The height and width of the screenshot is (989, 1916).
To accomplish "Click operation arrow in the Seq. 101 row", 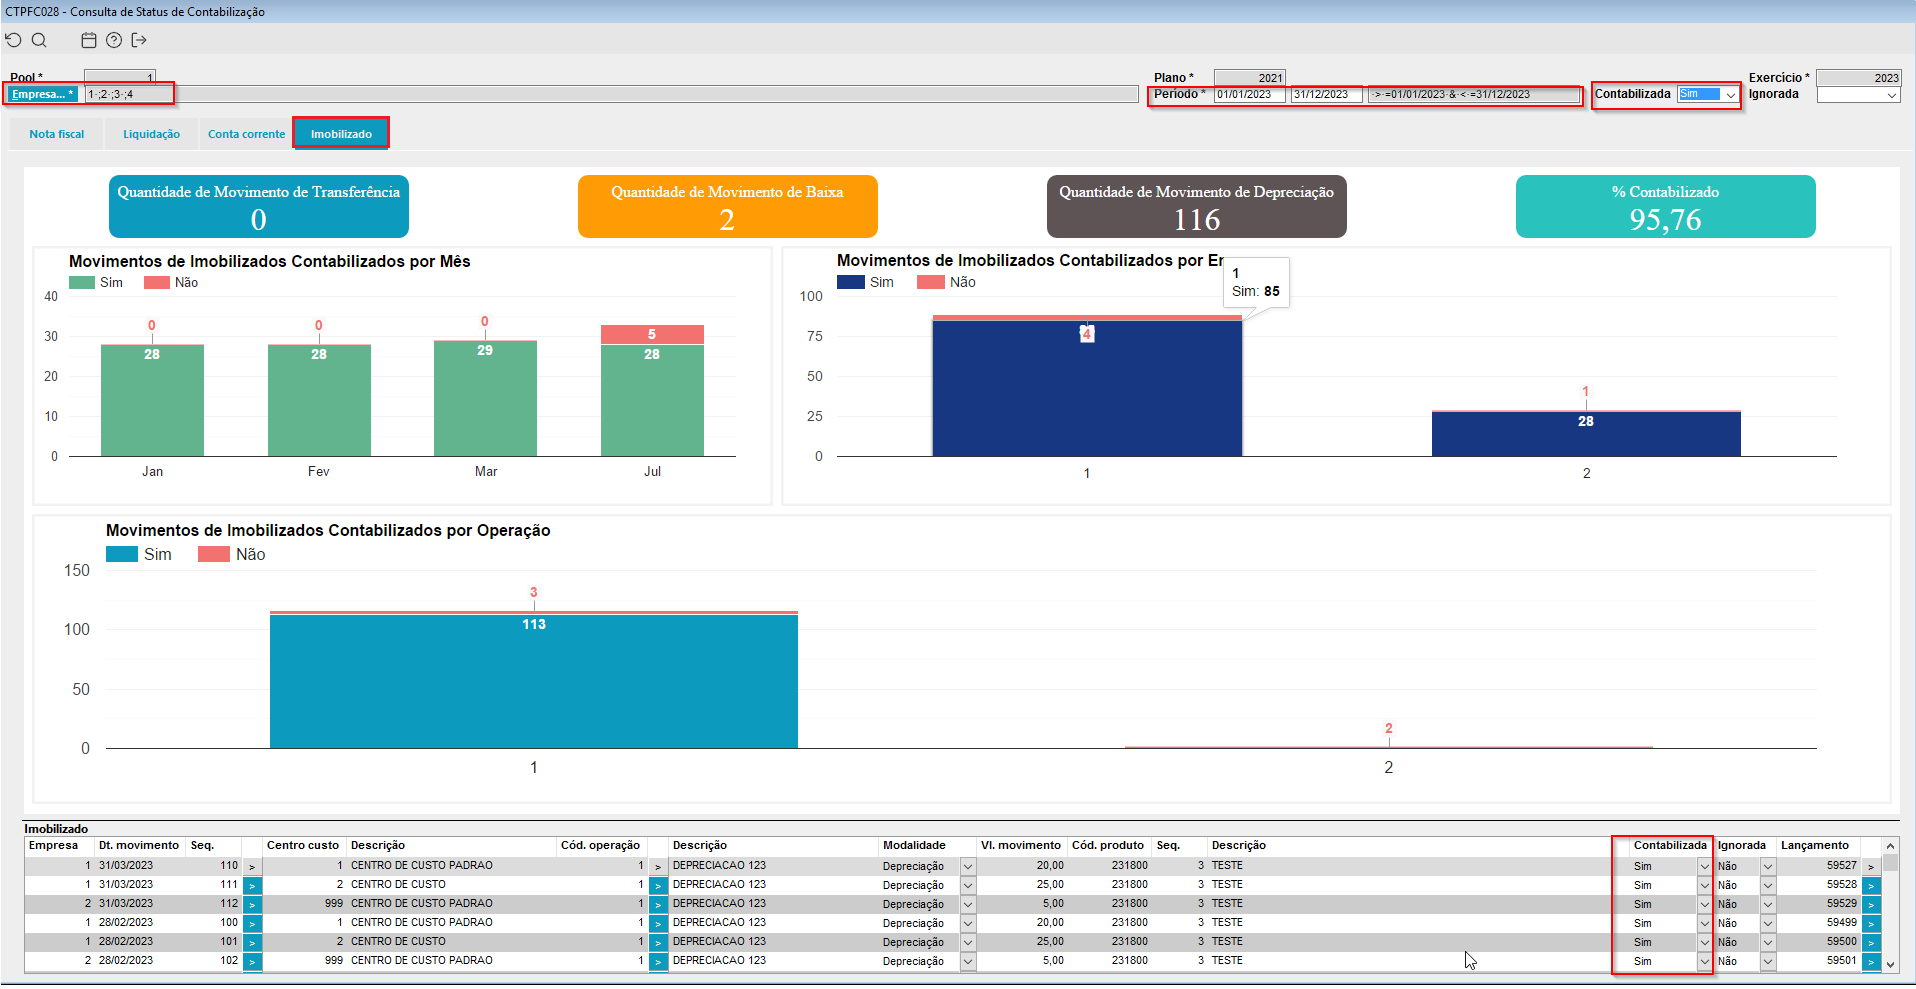I will point(658,943).
